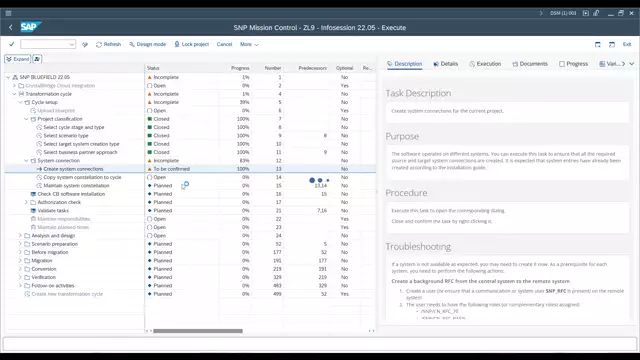The image size is (640, 360).
Task: Click the user icon button beside Expand
Action: (37, 59)
